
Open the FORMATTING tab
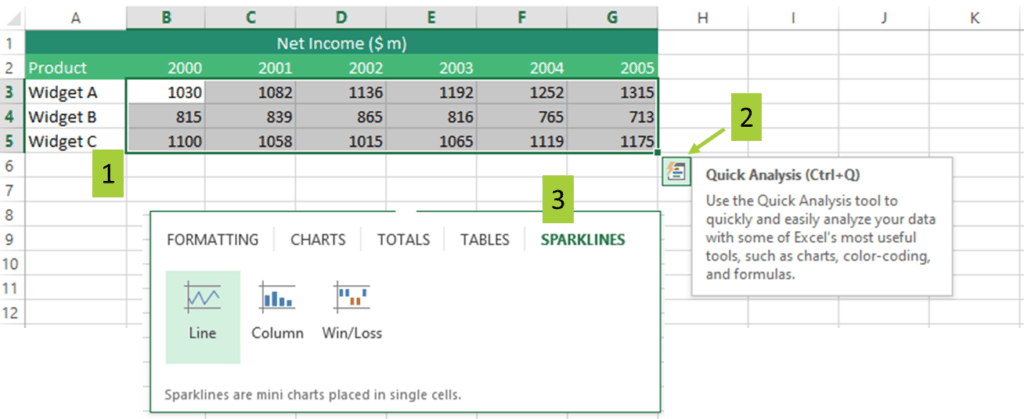[212, 240]
